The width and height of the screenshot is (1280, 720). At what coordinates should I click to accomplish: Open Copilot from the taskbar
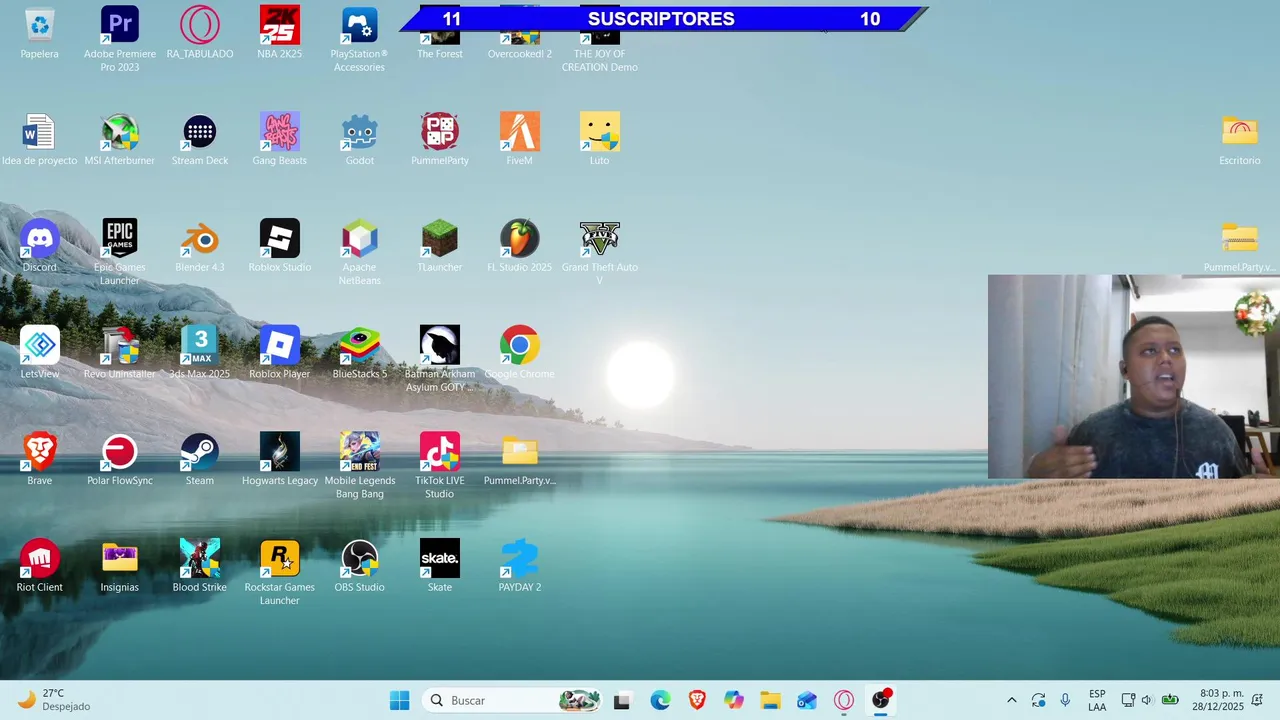734,700
